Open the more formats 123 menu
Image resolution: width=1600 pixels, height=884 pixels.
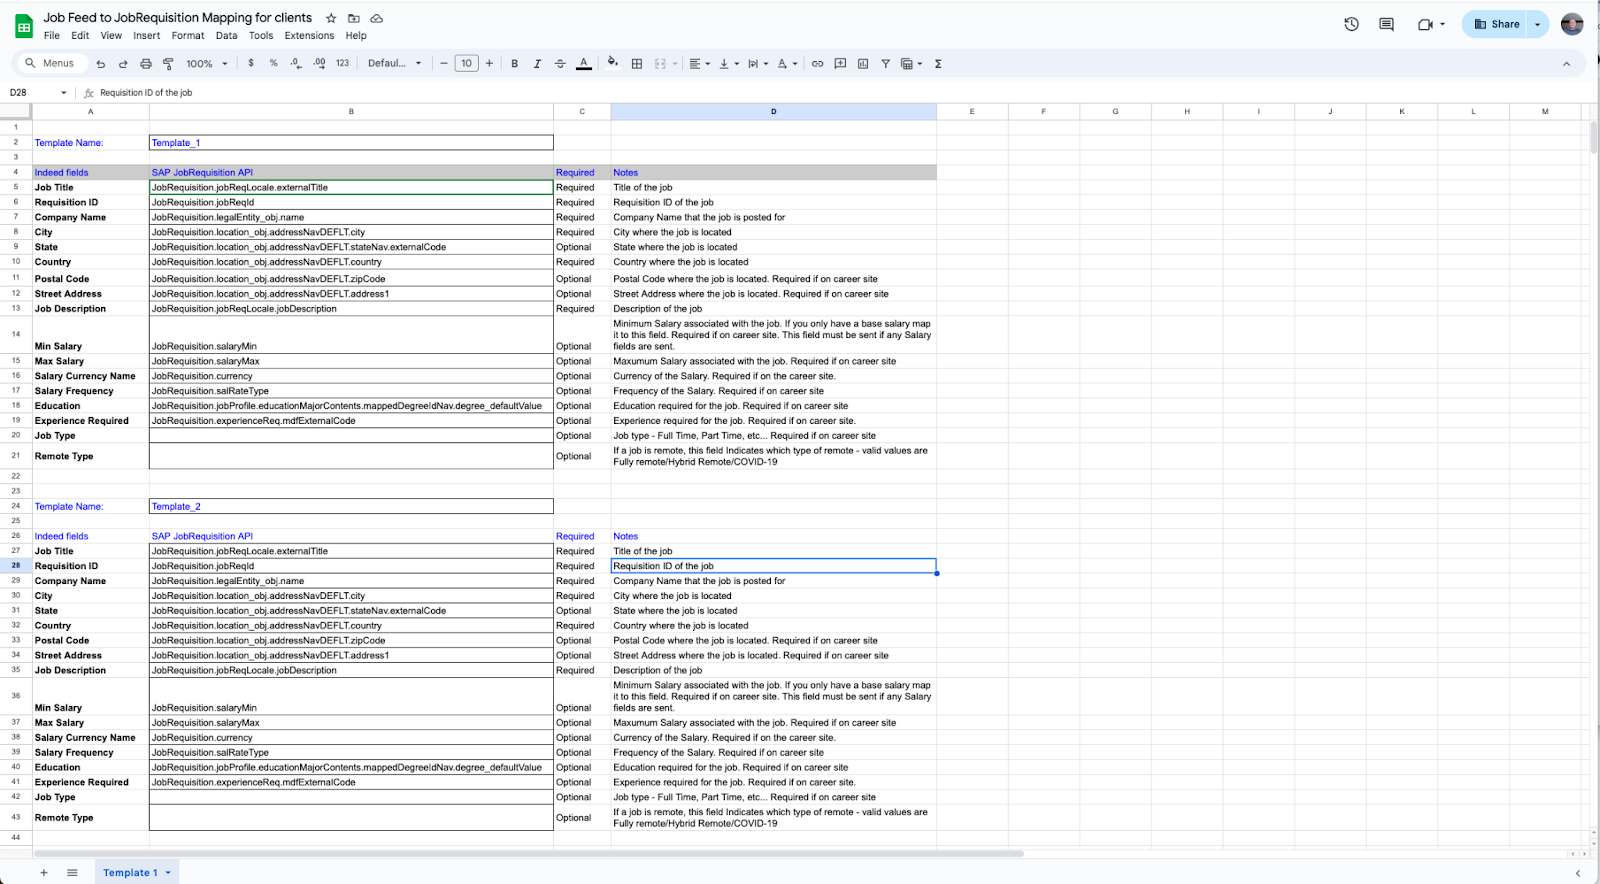[x=342, y=63]
